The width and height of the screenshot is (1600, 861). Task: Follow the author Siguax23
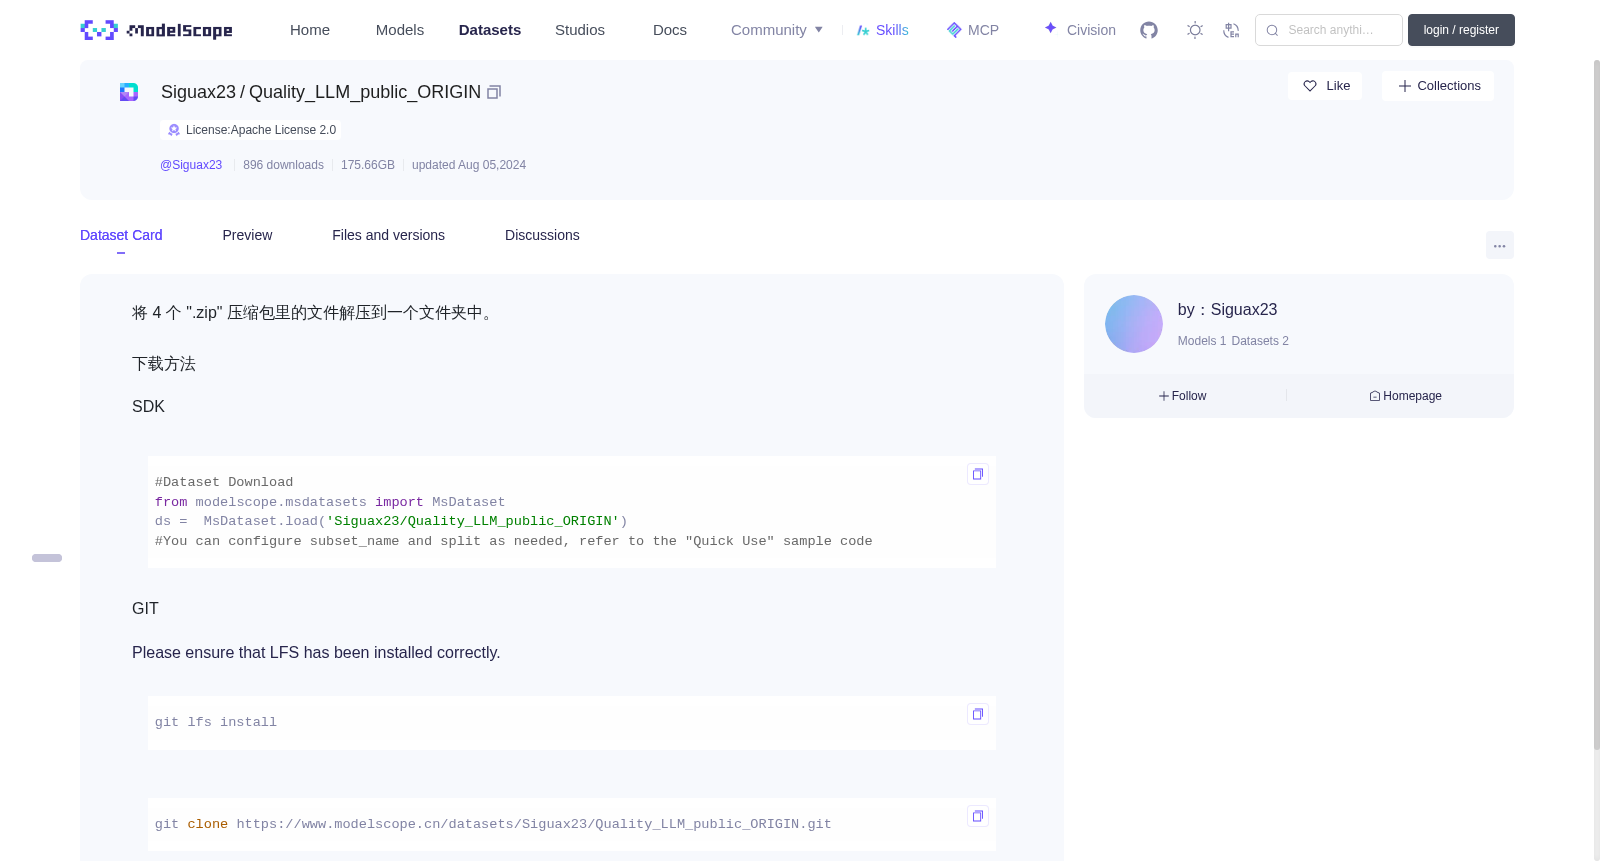tap(1183, 396)
